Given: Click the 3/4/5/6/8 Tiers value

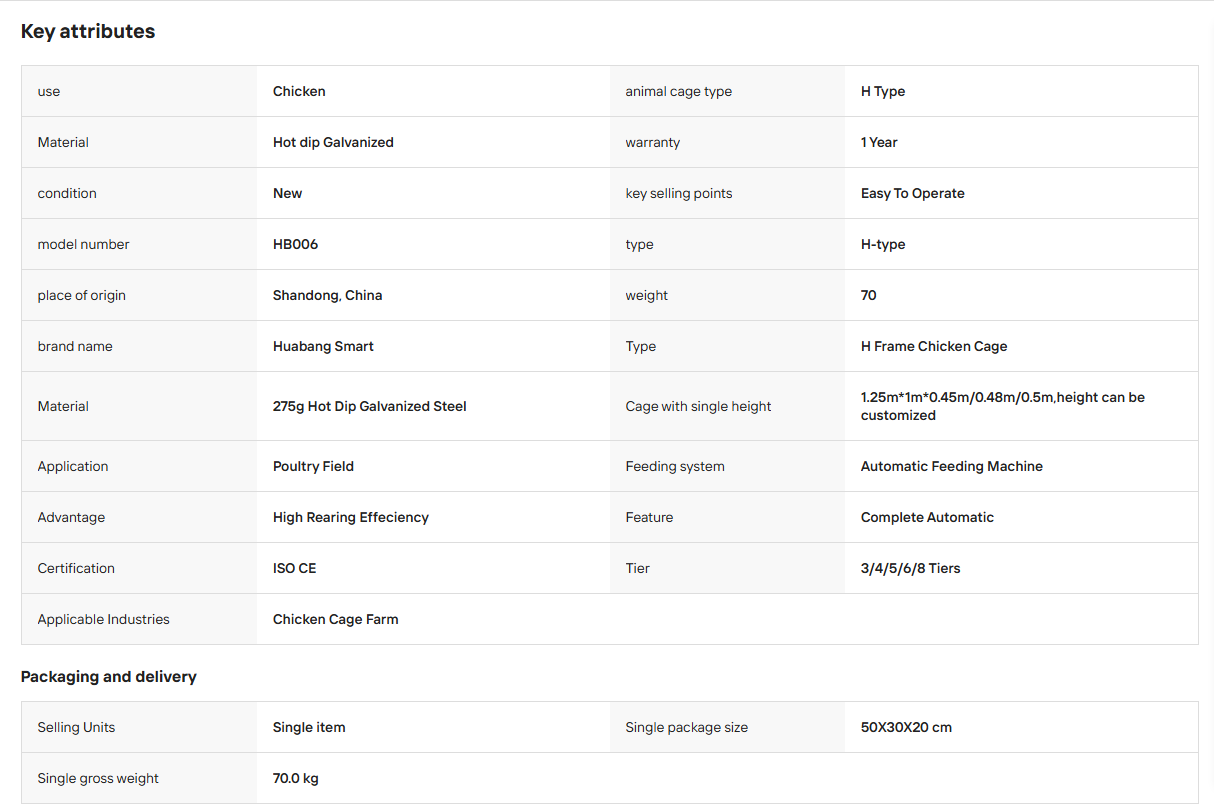Looking at the screenshot, I should [910, 568].
